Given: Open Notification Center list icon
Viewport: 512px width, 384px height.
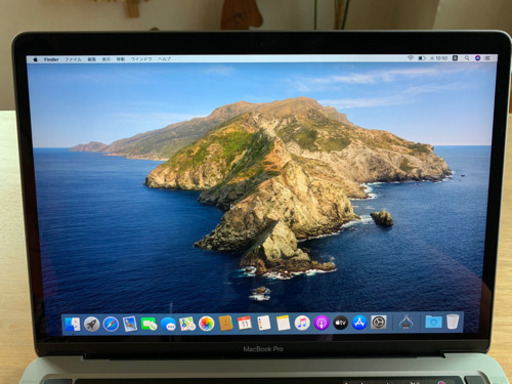Looking at the screenshot, I should 488,58.
